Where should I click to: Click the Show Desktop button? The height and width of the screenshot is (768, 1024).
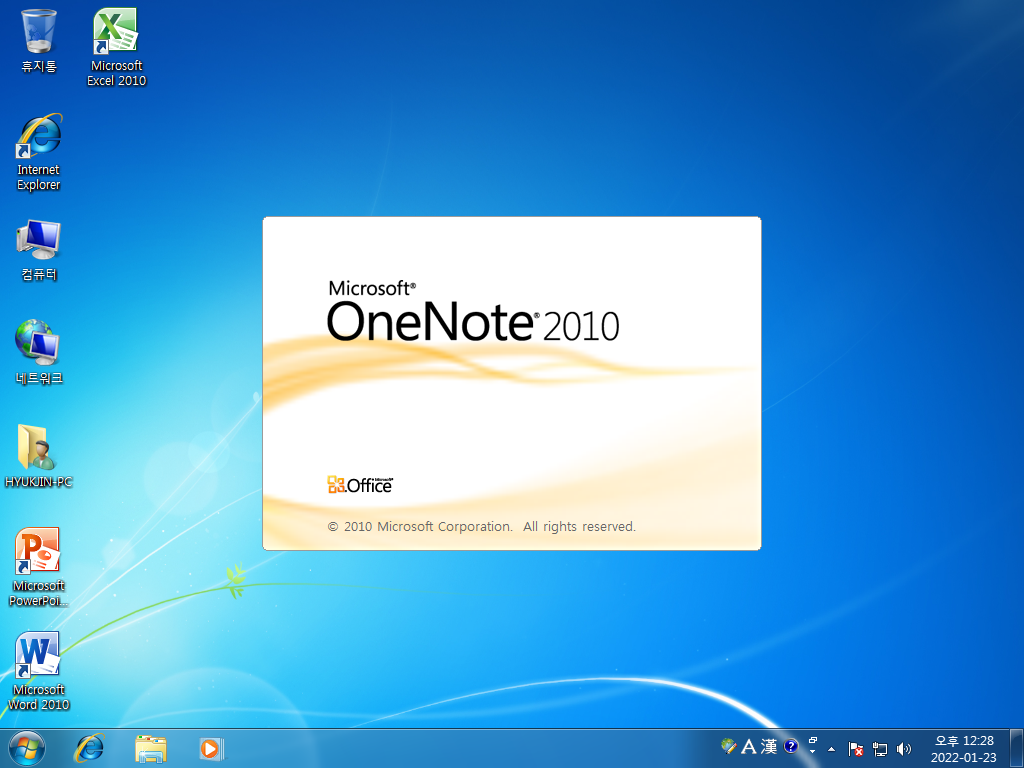pyautogui.click(x=1017, y=748)
